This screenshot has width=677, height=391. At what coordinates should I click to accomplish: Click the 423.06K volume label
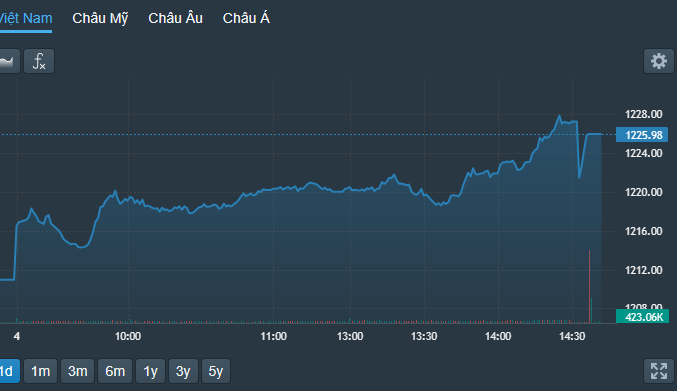642,317
